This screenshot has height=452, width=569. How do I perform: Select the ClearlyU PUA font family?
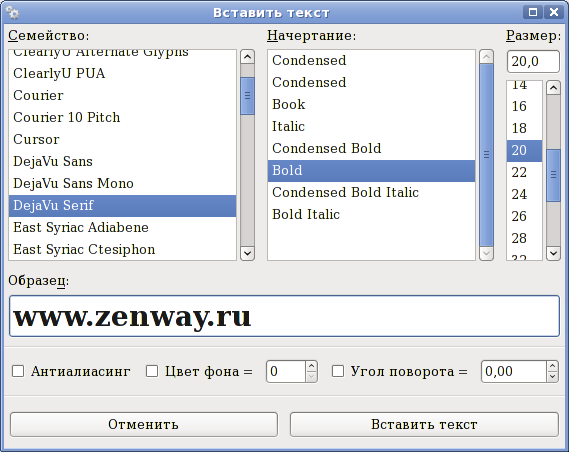point(122,74)
